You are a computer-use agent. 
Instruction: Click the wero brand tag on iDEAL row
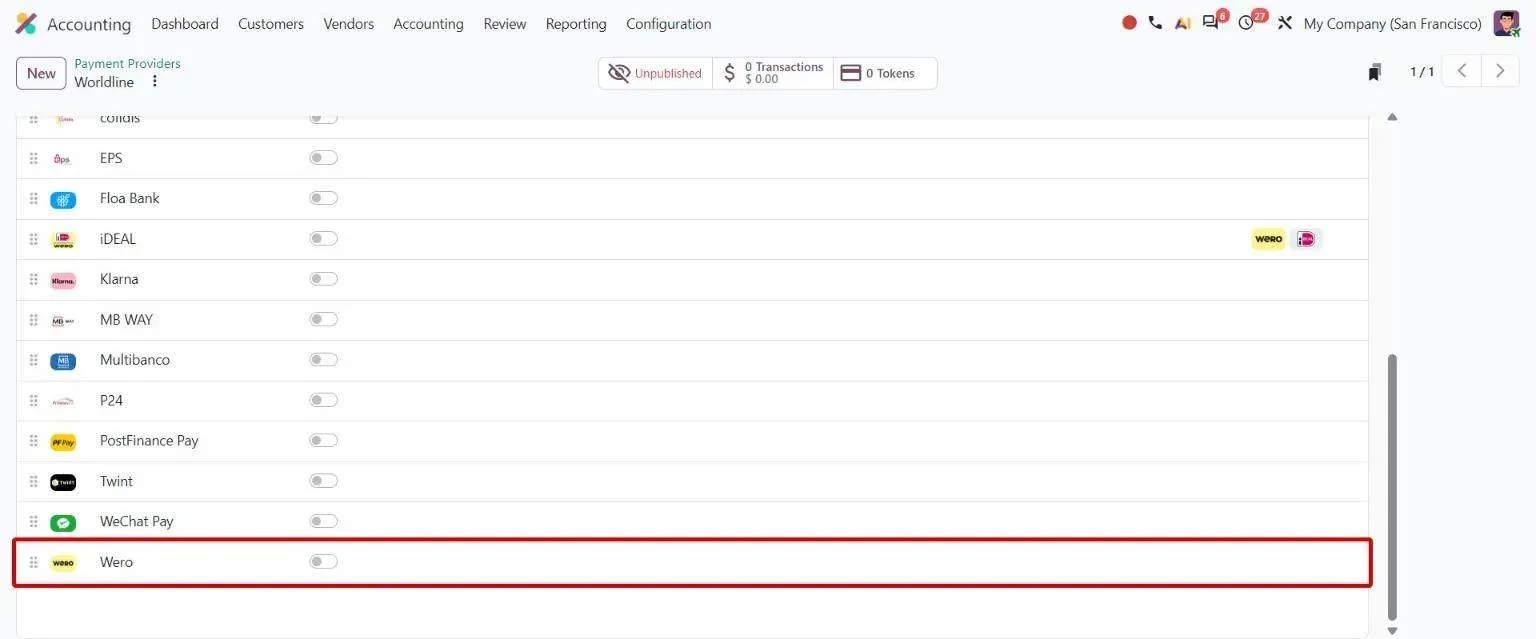(1268, 239)
